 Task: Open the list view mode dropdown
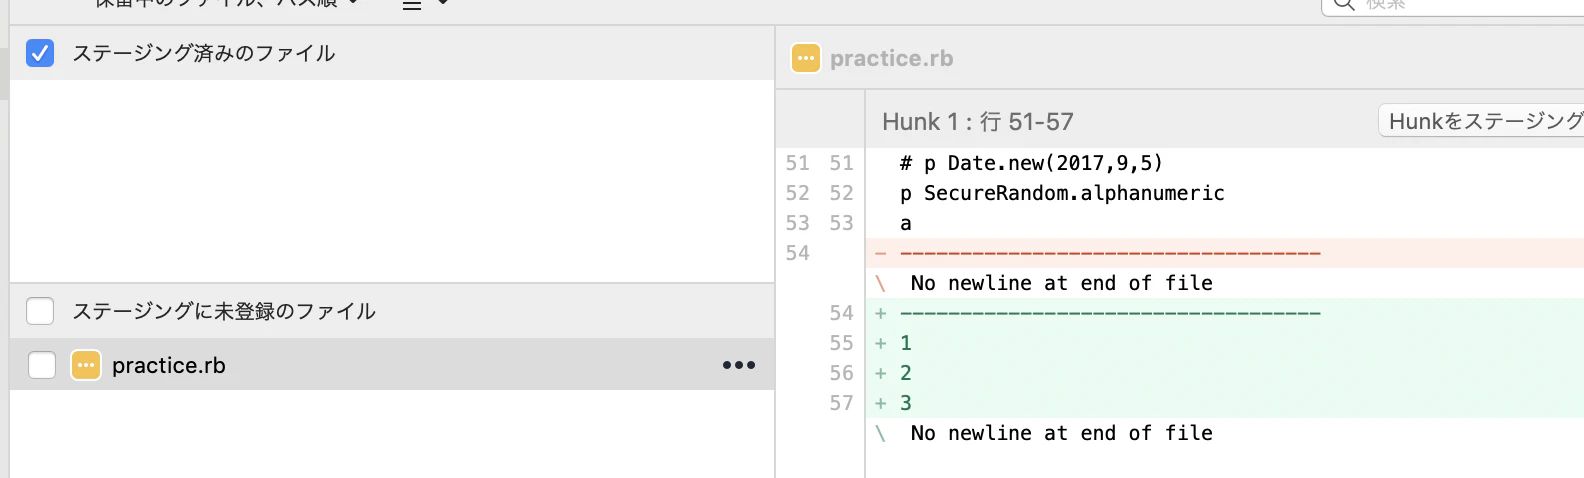(x=425, y=3)
